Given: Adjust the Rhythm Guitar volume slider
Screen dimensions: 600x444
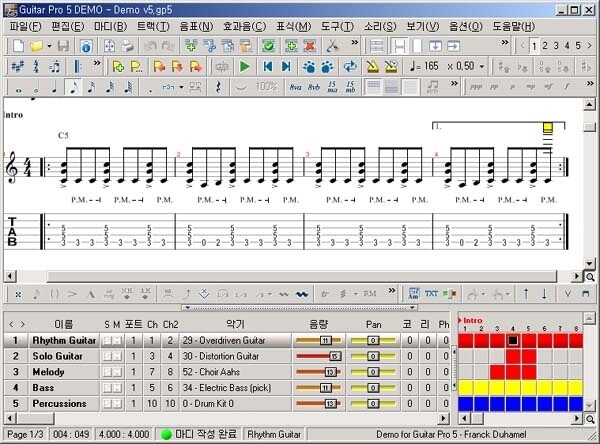Looking at the screenshot, I should [x=318, y=341].
